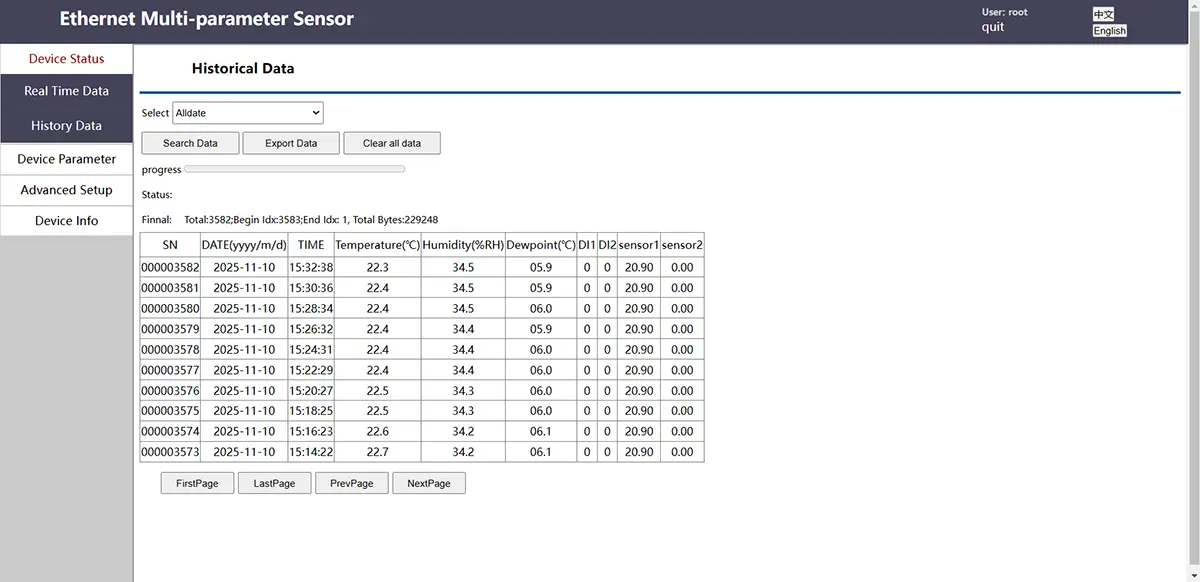Viewport: 1200px width, 582px height.
Task: Select record SN 000003573
Action: [170, 452]
